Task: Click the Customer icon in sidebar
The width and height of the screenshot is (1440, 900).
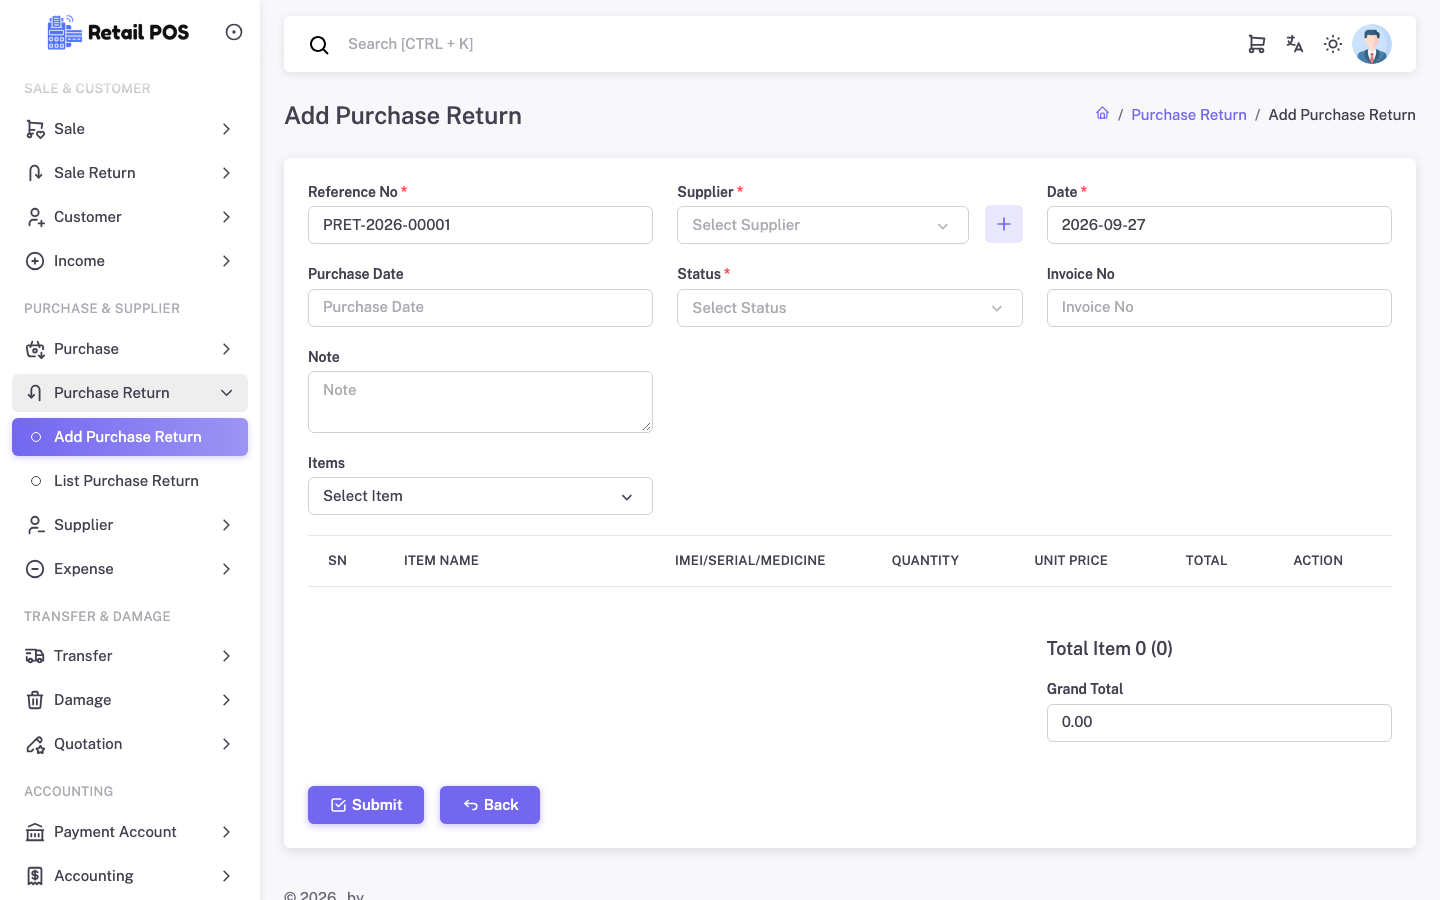Action: click(x=35, y=217)
